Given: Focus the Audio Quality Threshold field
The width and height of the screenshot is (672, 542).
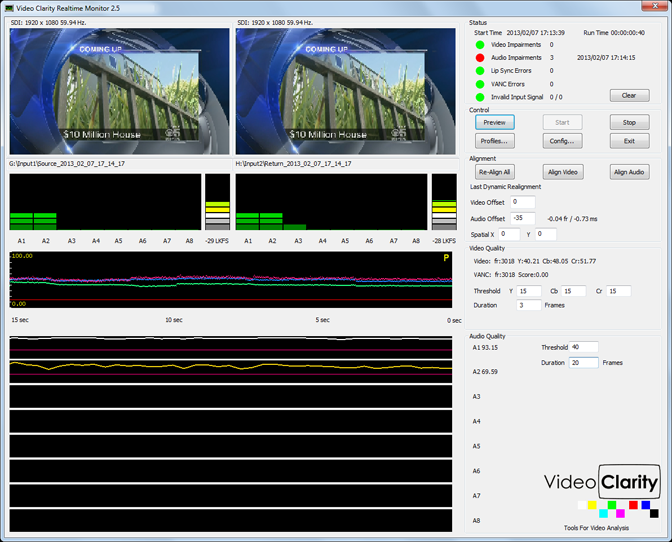Looking at the screenshot, I should (583, 347).
